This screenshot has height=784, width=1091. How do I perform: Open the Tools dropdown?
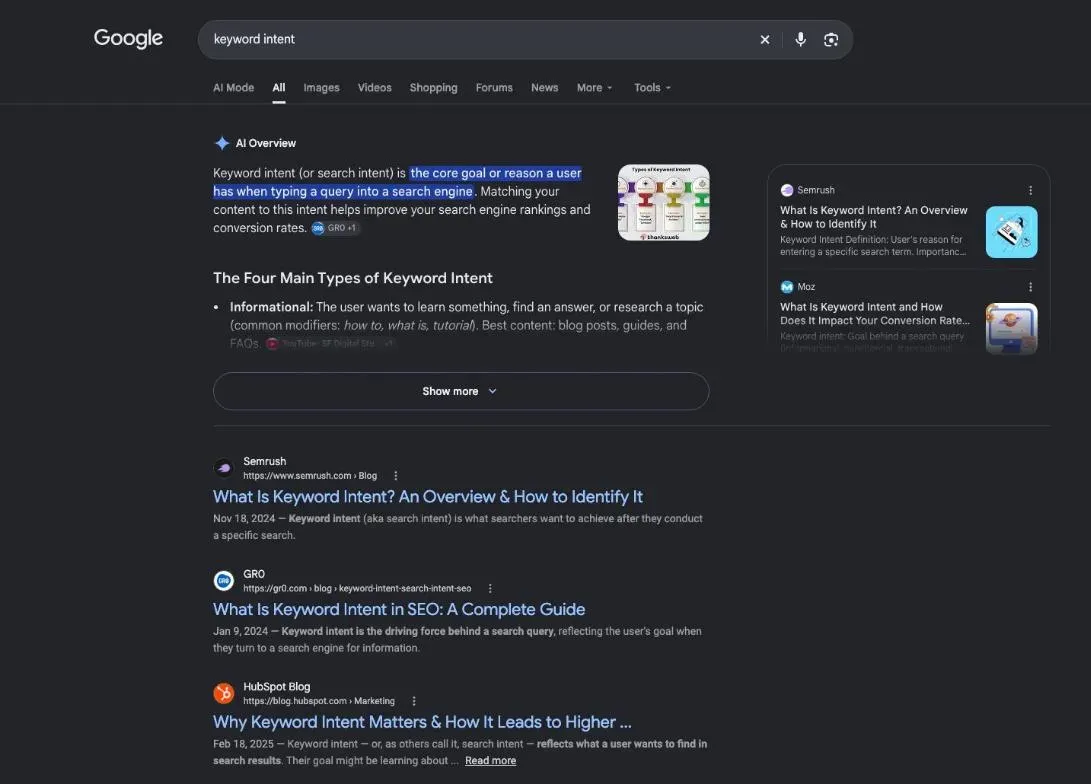(652, 88)
